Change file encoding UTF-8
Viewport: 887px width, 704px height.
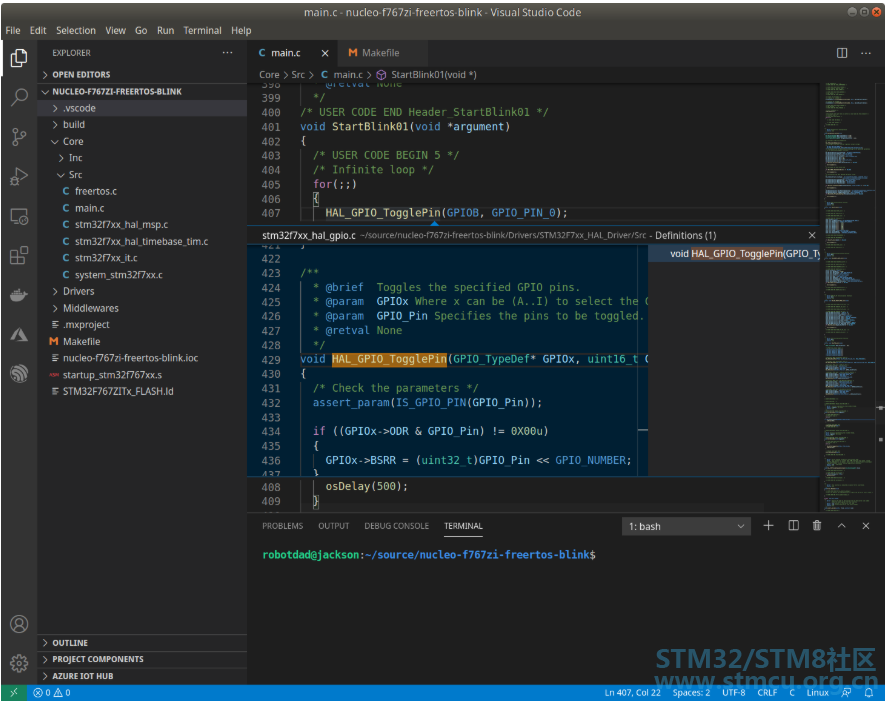tap(733, 693)
